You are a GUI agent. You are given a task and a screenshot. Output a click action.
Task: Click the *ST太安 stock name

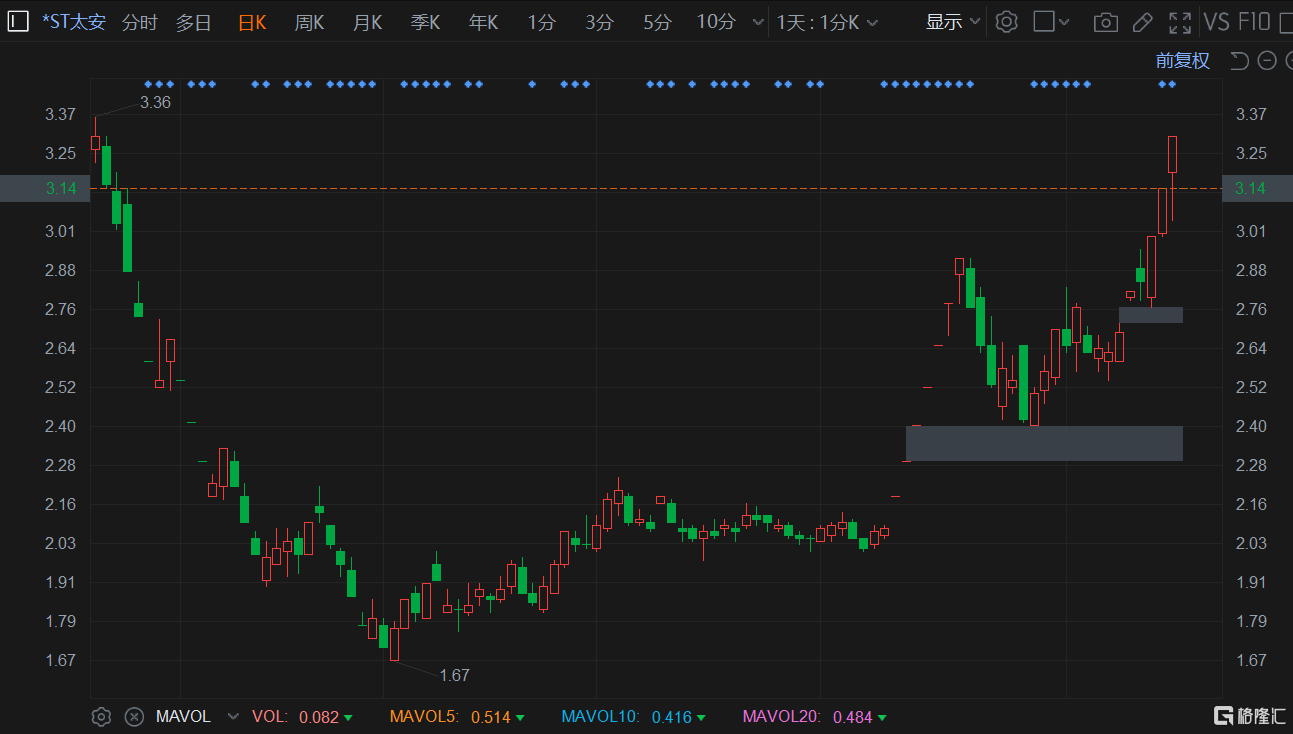(73, 22)
